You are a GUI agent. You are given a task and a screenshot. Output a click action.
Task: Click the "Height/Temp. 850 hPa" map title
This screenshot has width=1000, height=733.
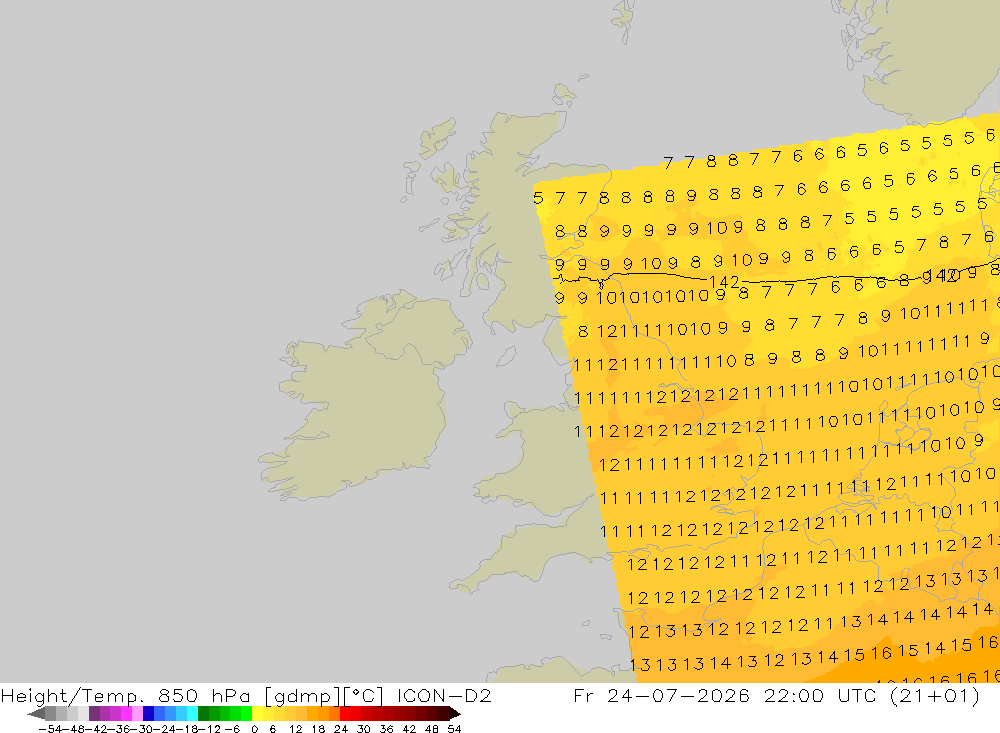pos(126,695)
